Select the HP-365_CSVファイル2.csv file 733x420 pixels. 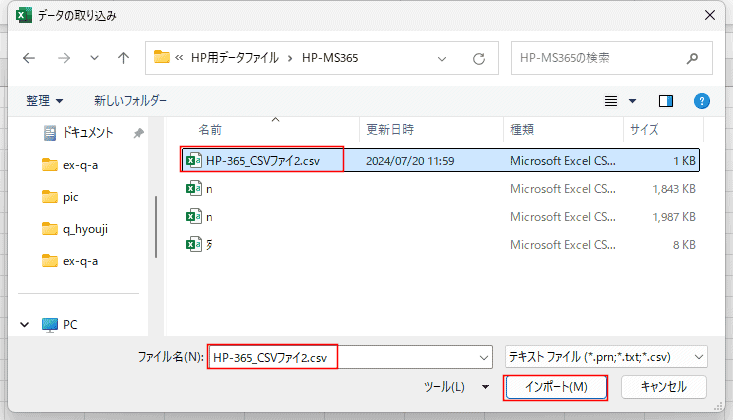click(263, 160)
